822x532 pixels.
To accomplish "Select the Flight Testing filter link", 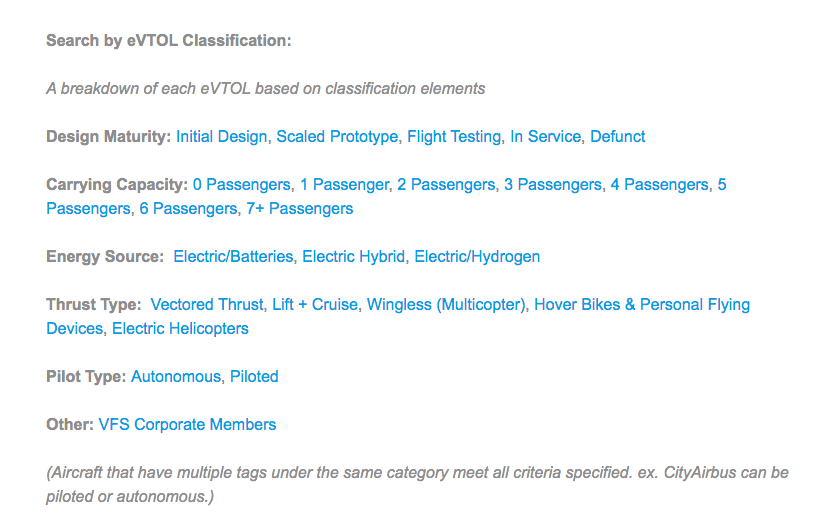I will coord(454,136).
